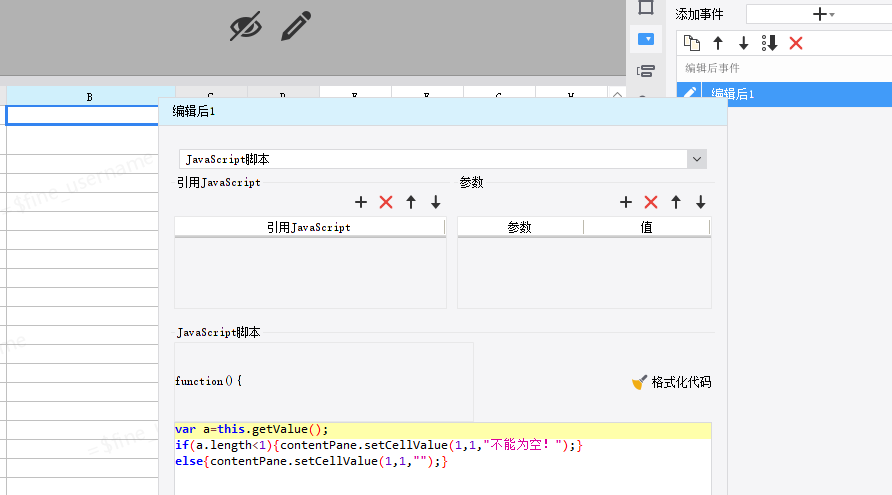
Task: Click the else setCellValue code line
Action: 311,461
